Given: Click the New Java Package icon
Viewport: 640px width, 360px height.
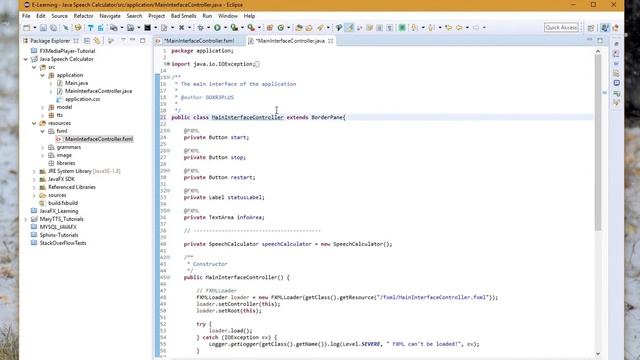Looking at the screenshot, I should (x=270, y=28).
